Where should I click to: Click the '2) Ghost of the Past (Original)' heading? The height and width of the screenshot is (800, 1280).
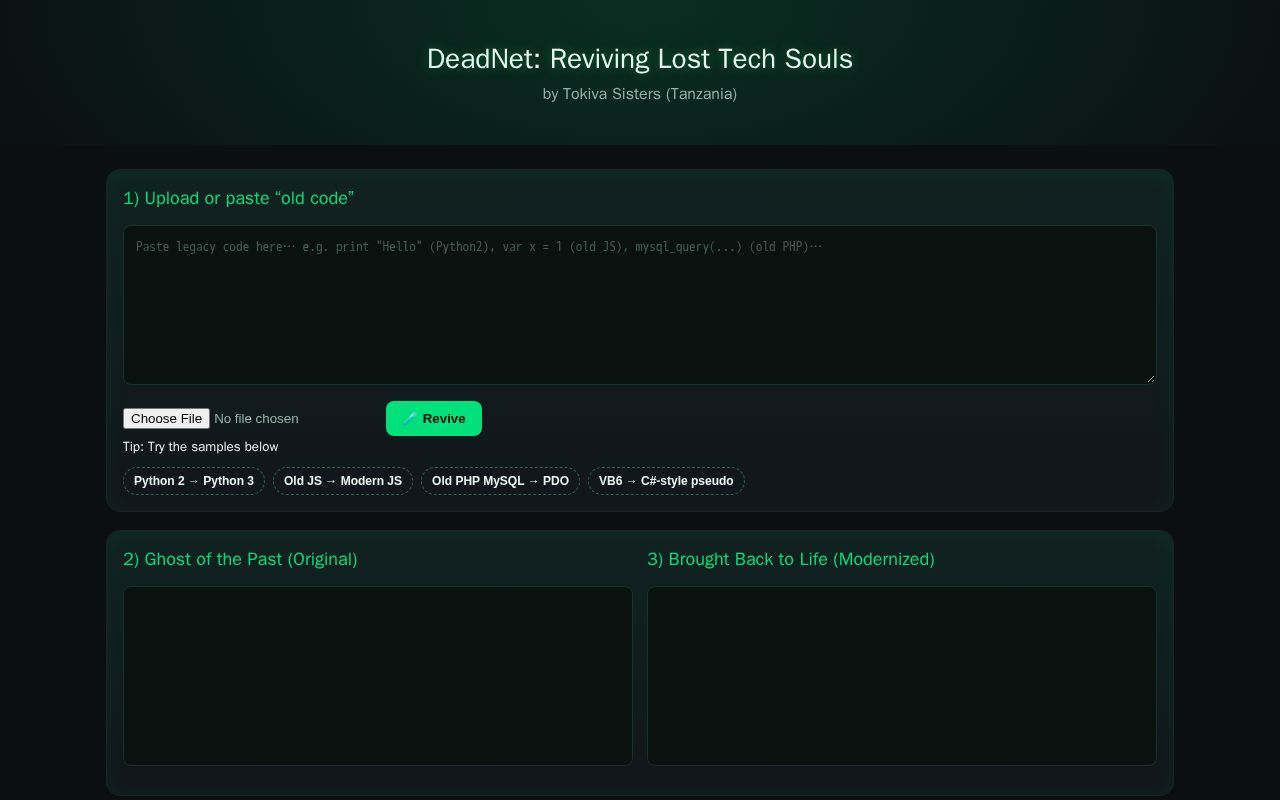[240, 559]
